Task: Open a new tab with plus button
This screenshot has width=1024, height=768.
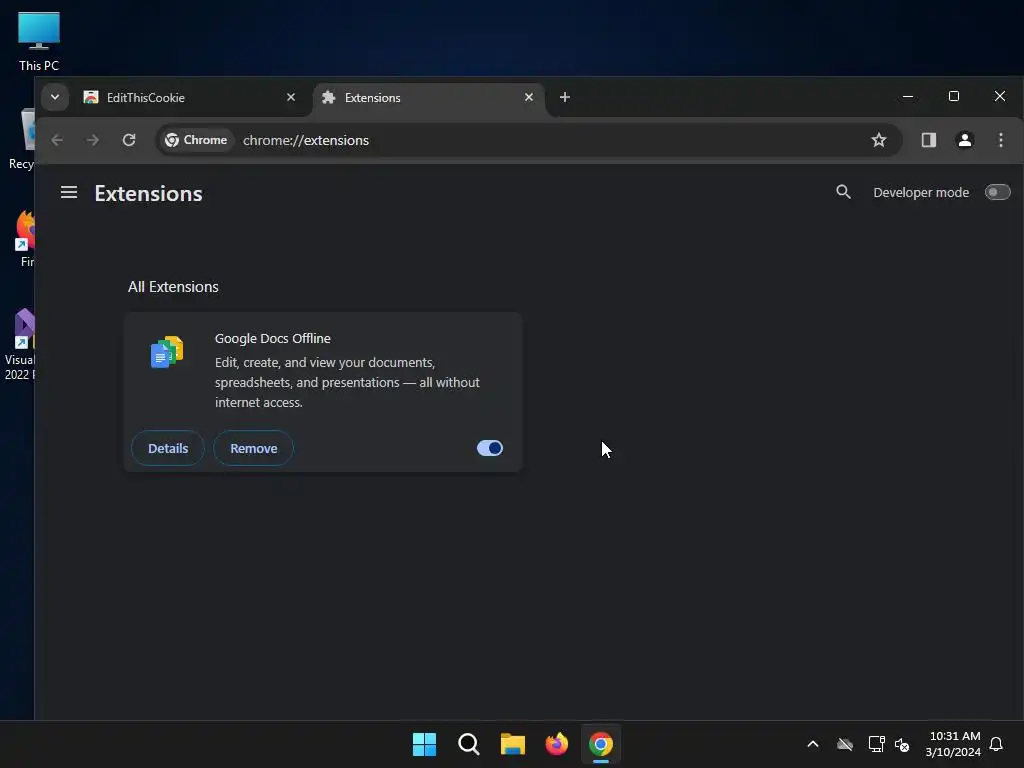Action: [x=565, y=97]
